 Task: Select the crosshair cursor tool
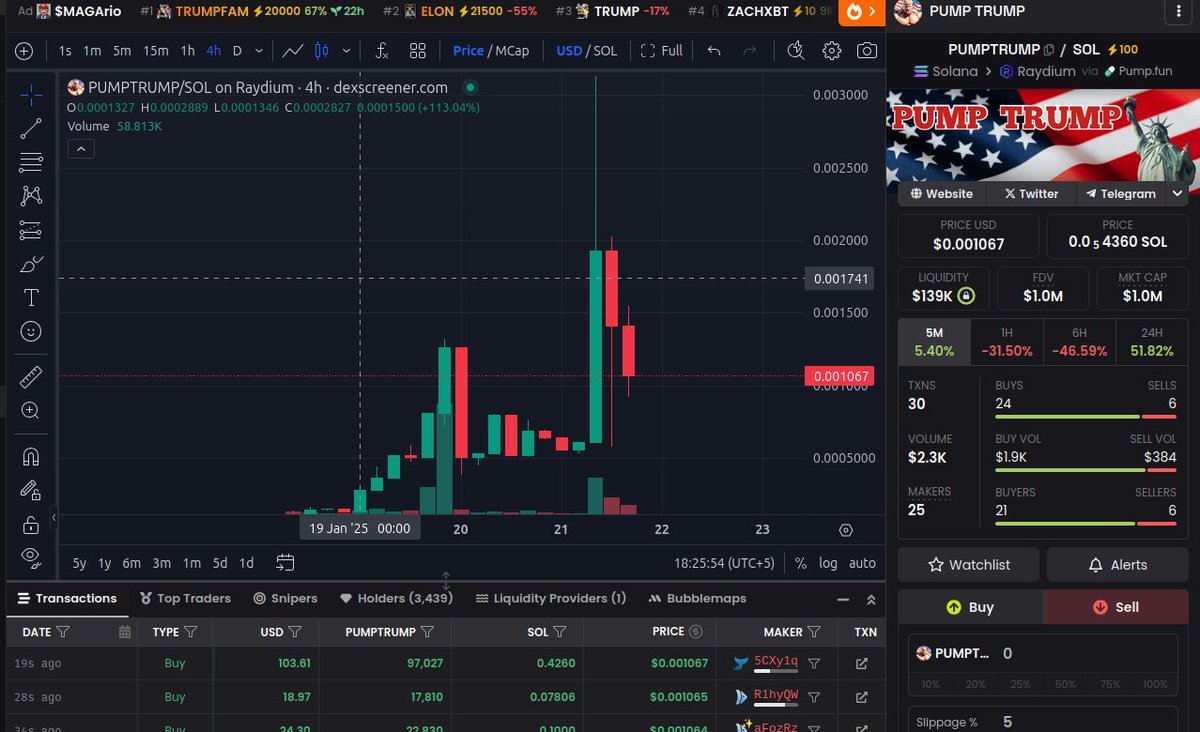pyautogui.click(x=30, y=95)
